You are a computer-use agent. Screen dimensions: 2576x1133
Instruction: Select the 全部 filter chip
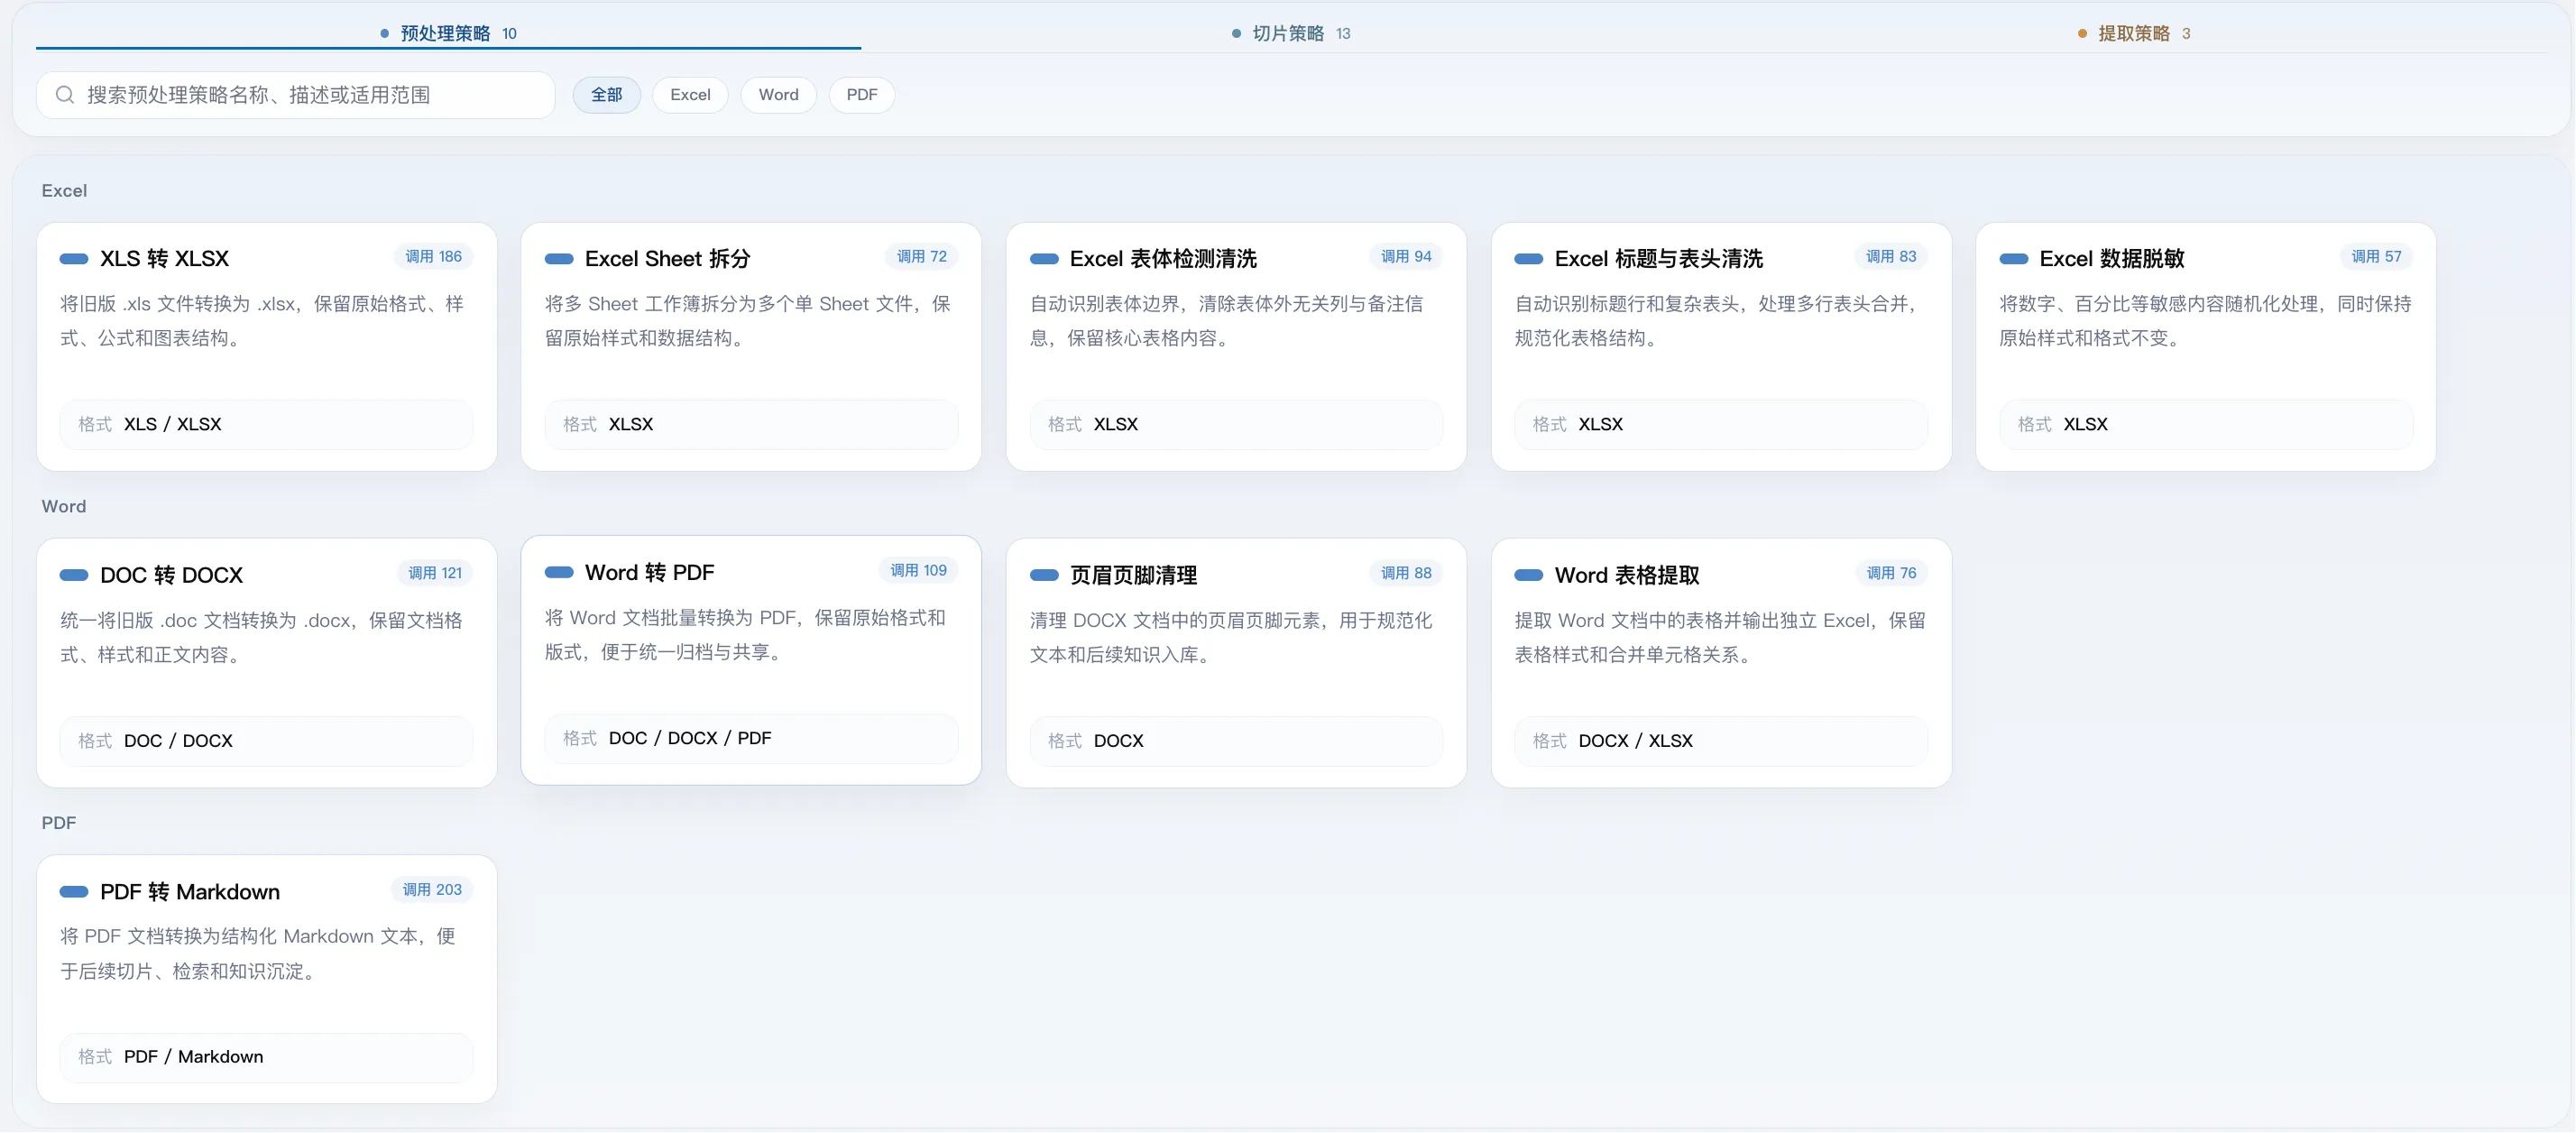[607, 95]
